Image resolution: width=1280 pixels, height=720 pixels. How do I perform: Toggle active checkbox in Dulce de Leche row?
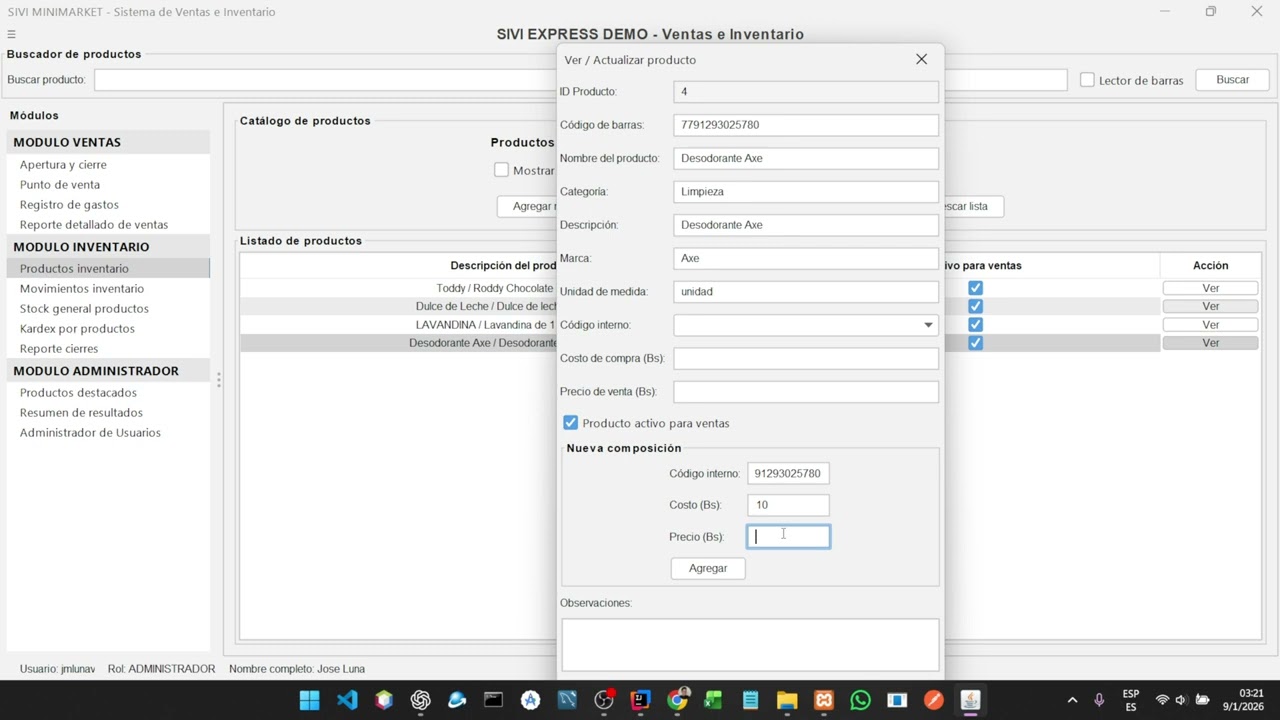pyautogui.click(x=975, y=306)
